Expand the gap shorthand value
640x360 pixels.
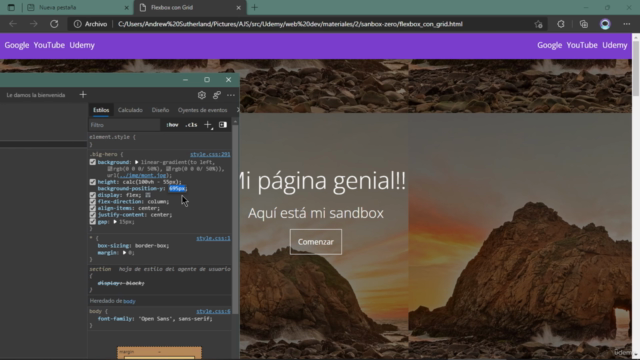[115, 222]
